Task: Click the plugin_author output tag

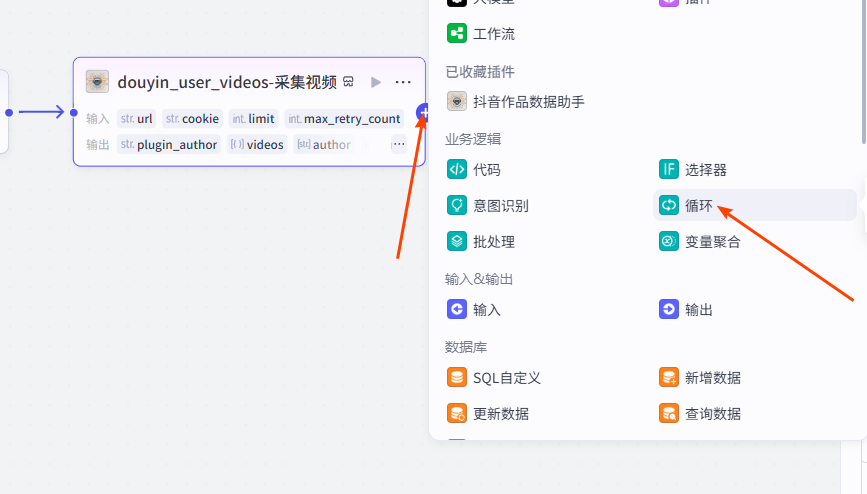Action: 169,144
